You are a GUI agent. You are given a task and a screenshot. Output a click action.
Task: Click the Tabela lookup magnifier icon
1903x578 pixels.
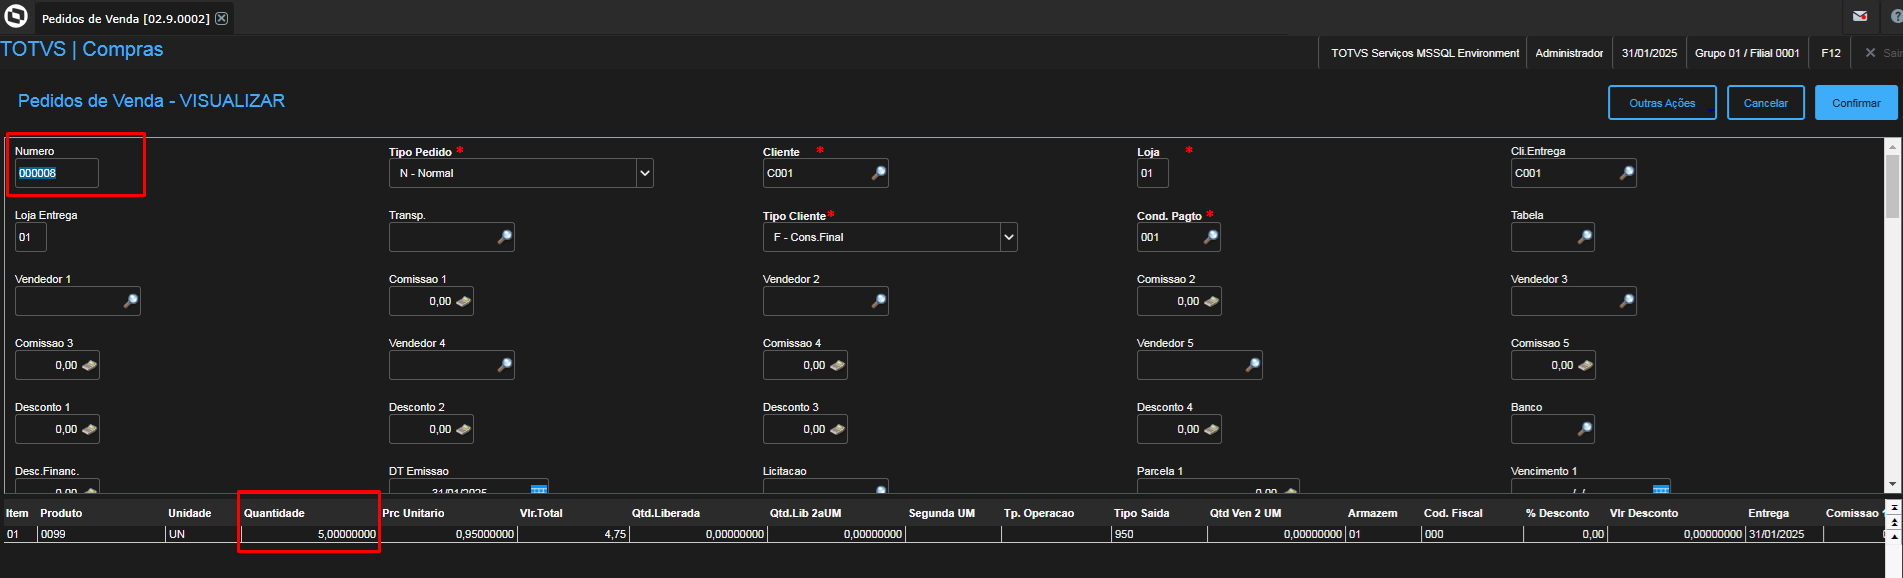pyautogui.click(x=1584, y=237)
